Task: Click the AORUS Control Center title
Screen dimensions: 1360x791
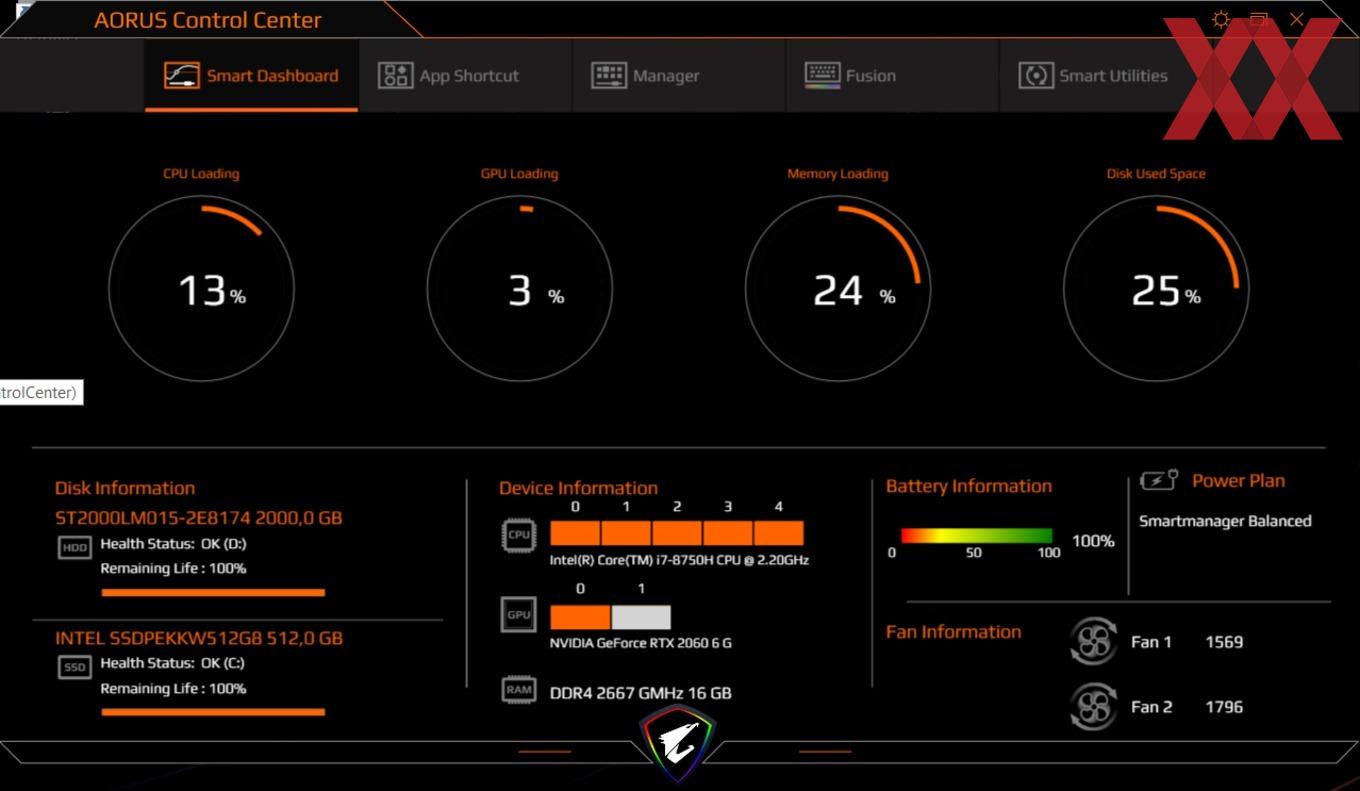Action: tap(208, 20)
